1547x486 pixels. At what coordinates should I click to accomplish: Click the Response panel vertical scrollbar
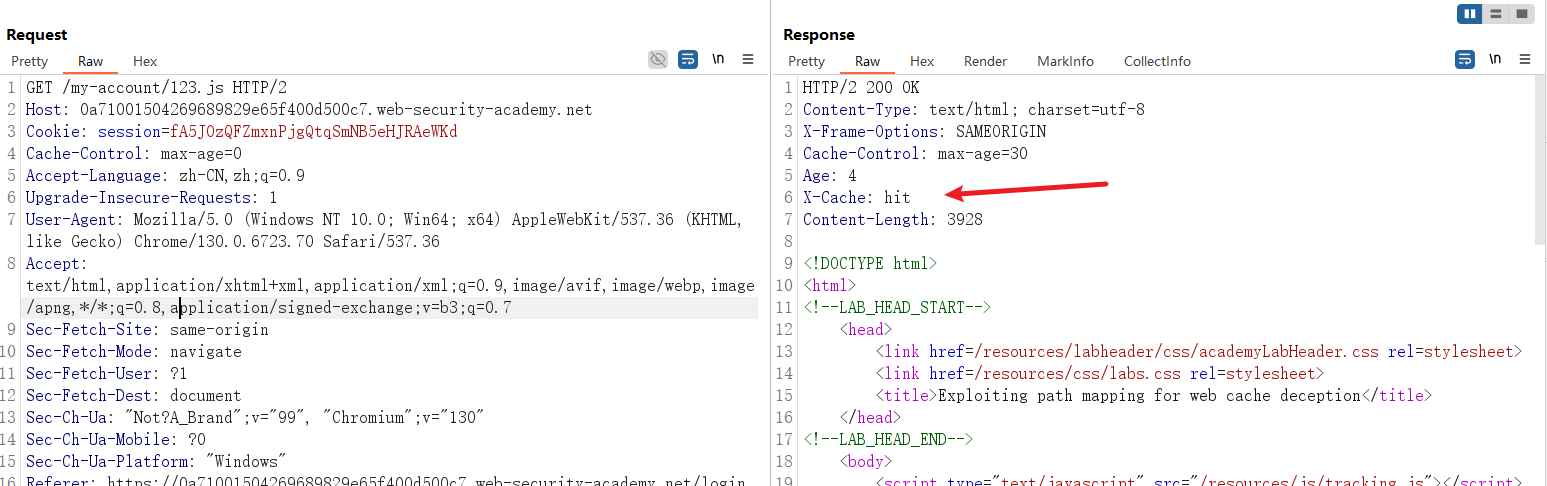coord(1540,160)
